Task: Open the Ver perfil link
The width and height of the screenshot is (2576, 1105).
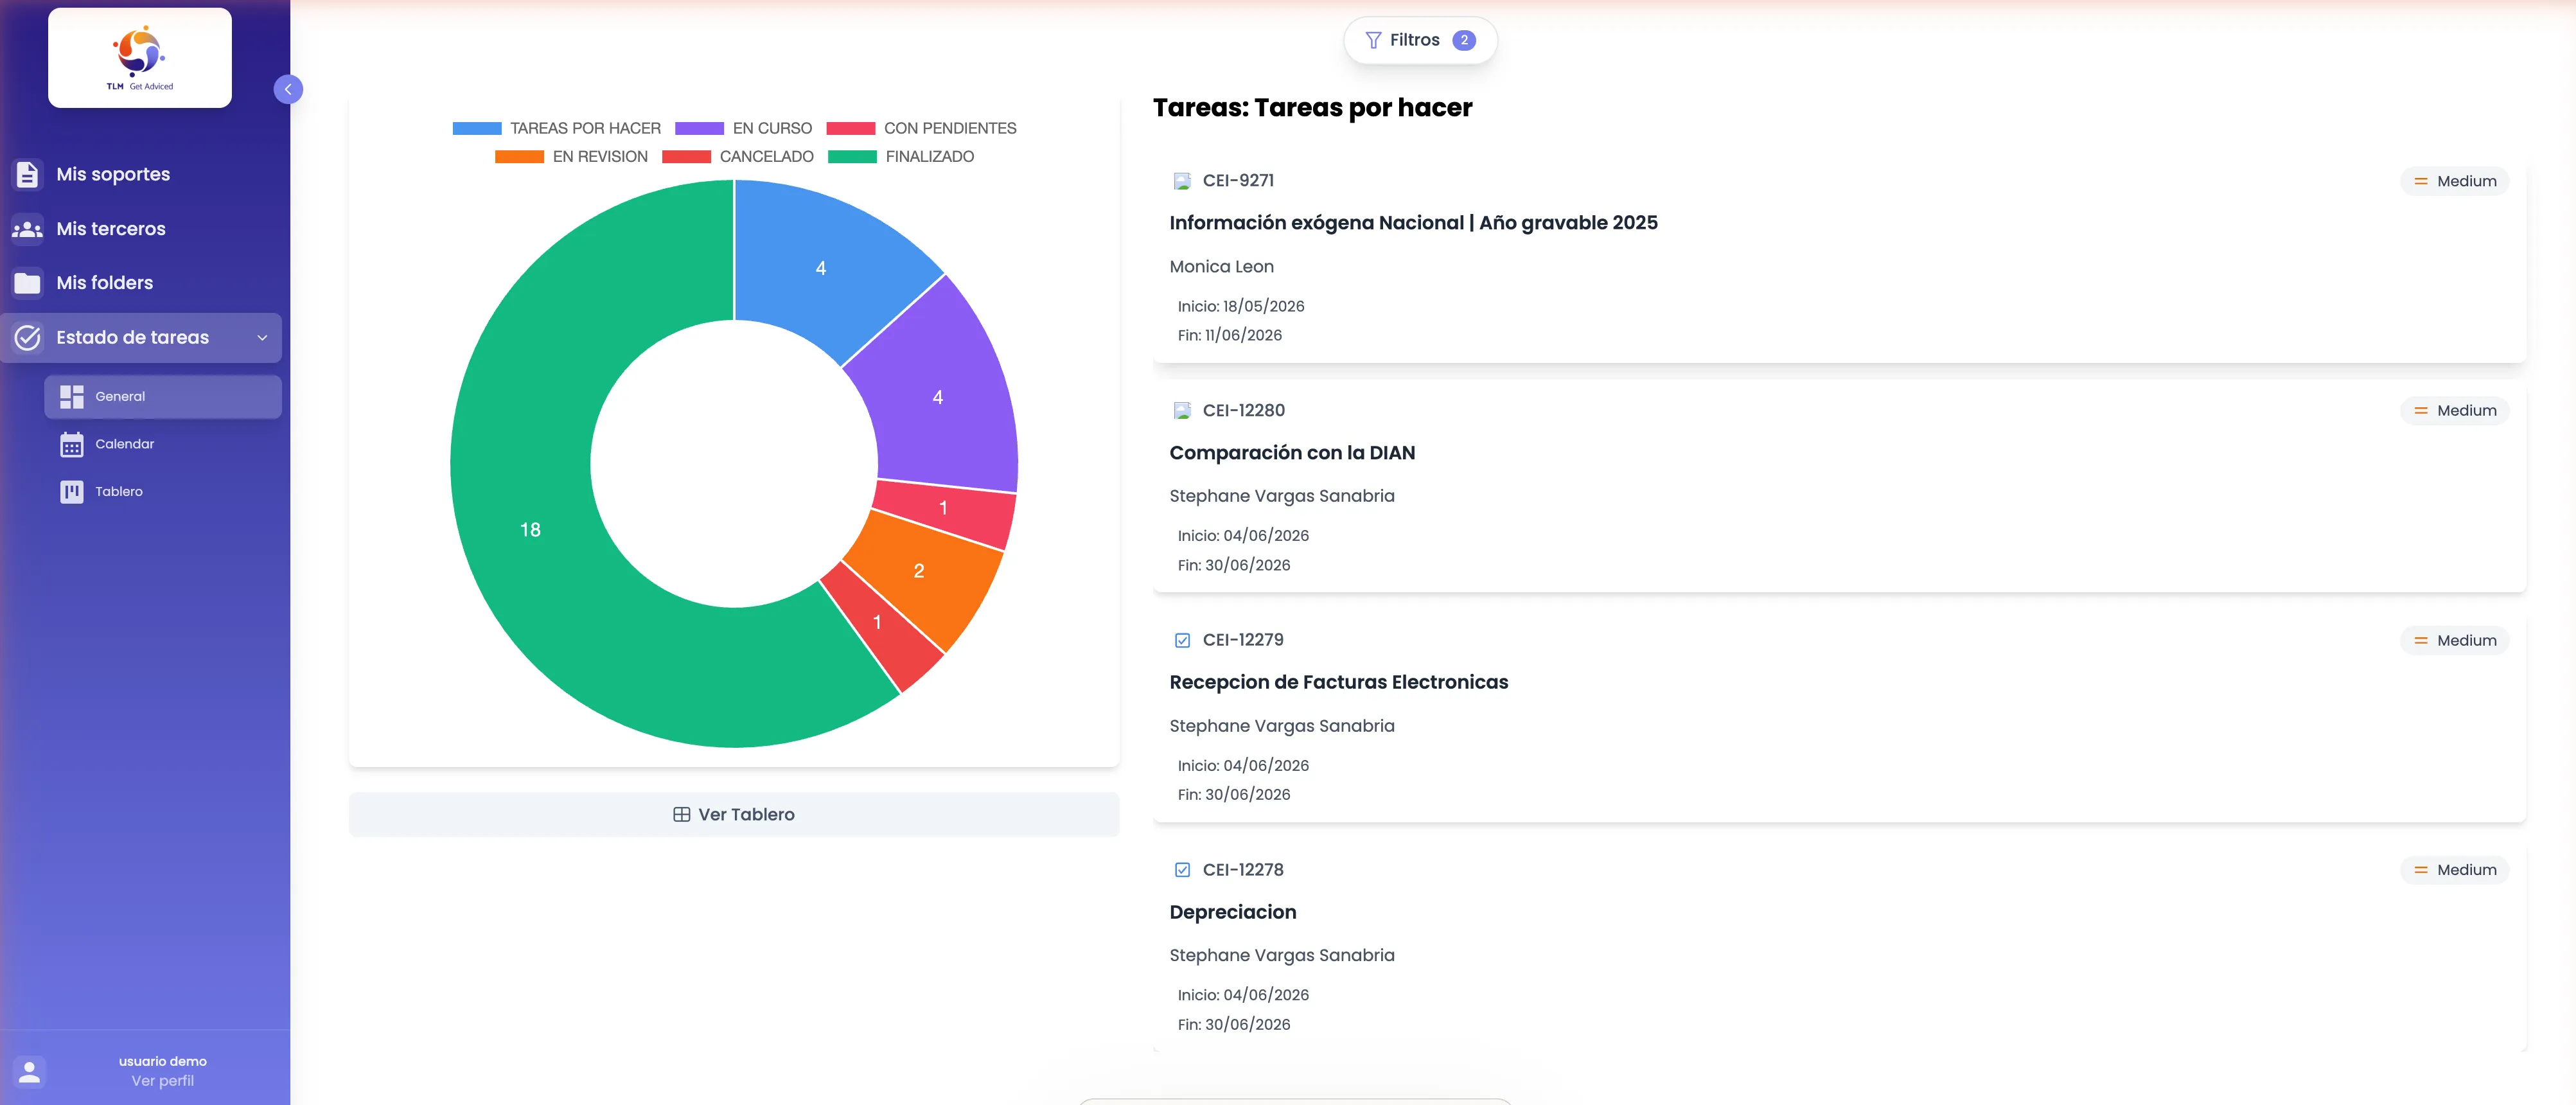Action: pyautogui.click(x=163, y=1081)
